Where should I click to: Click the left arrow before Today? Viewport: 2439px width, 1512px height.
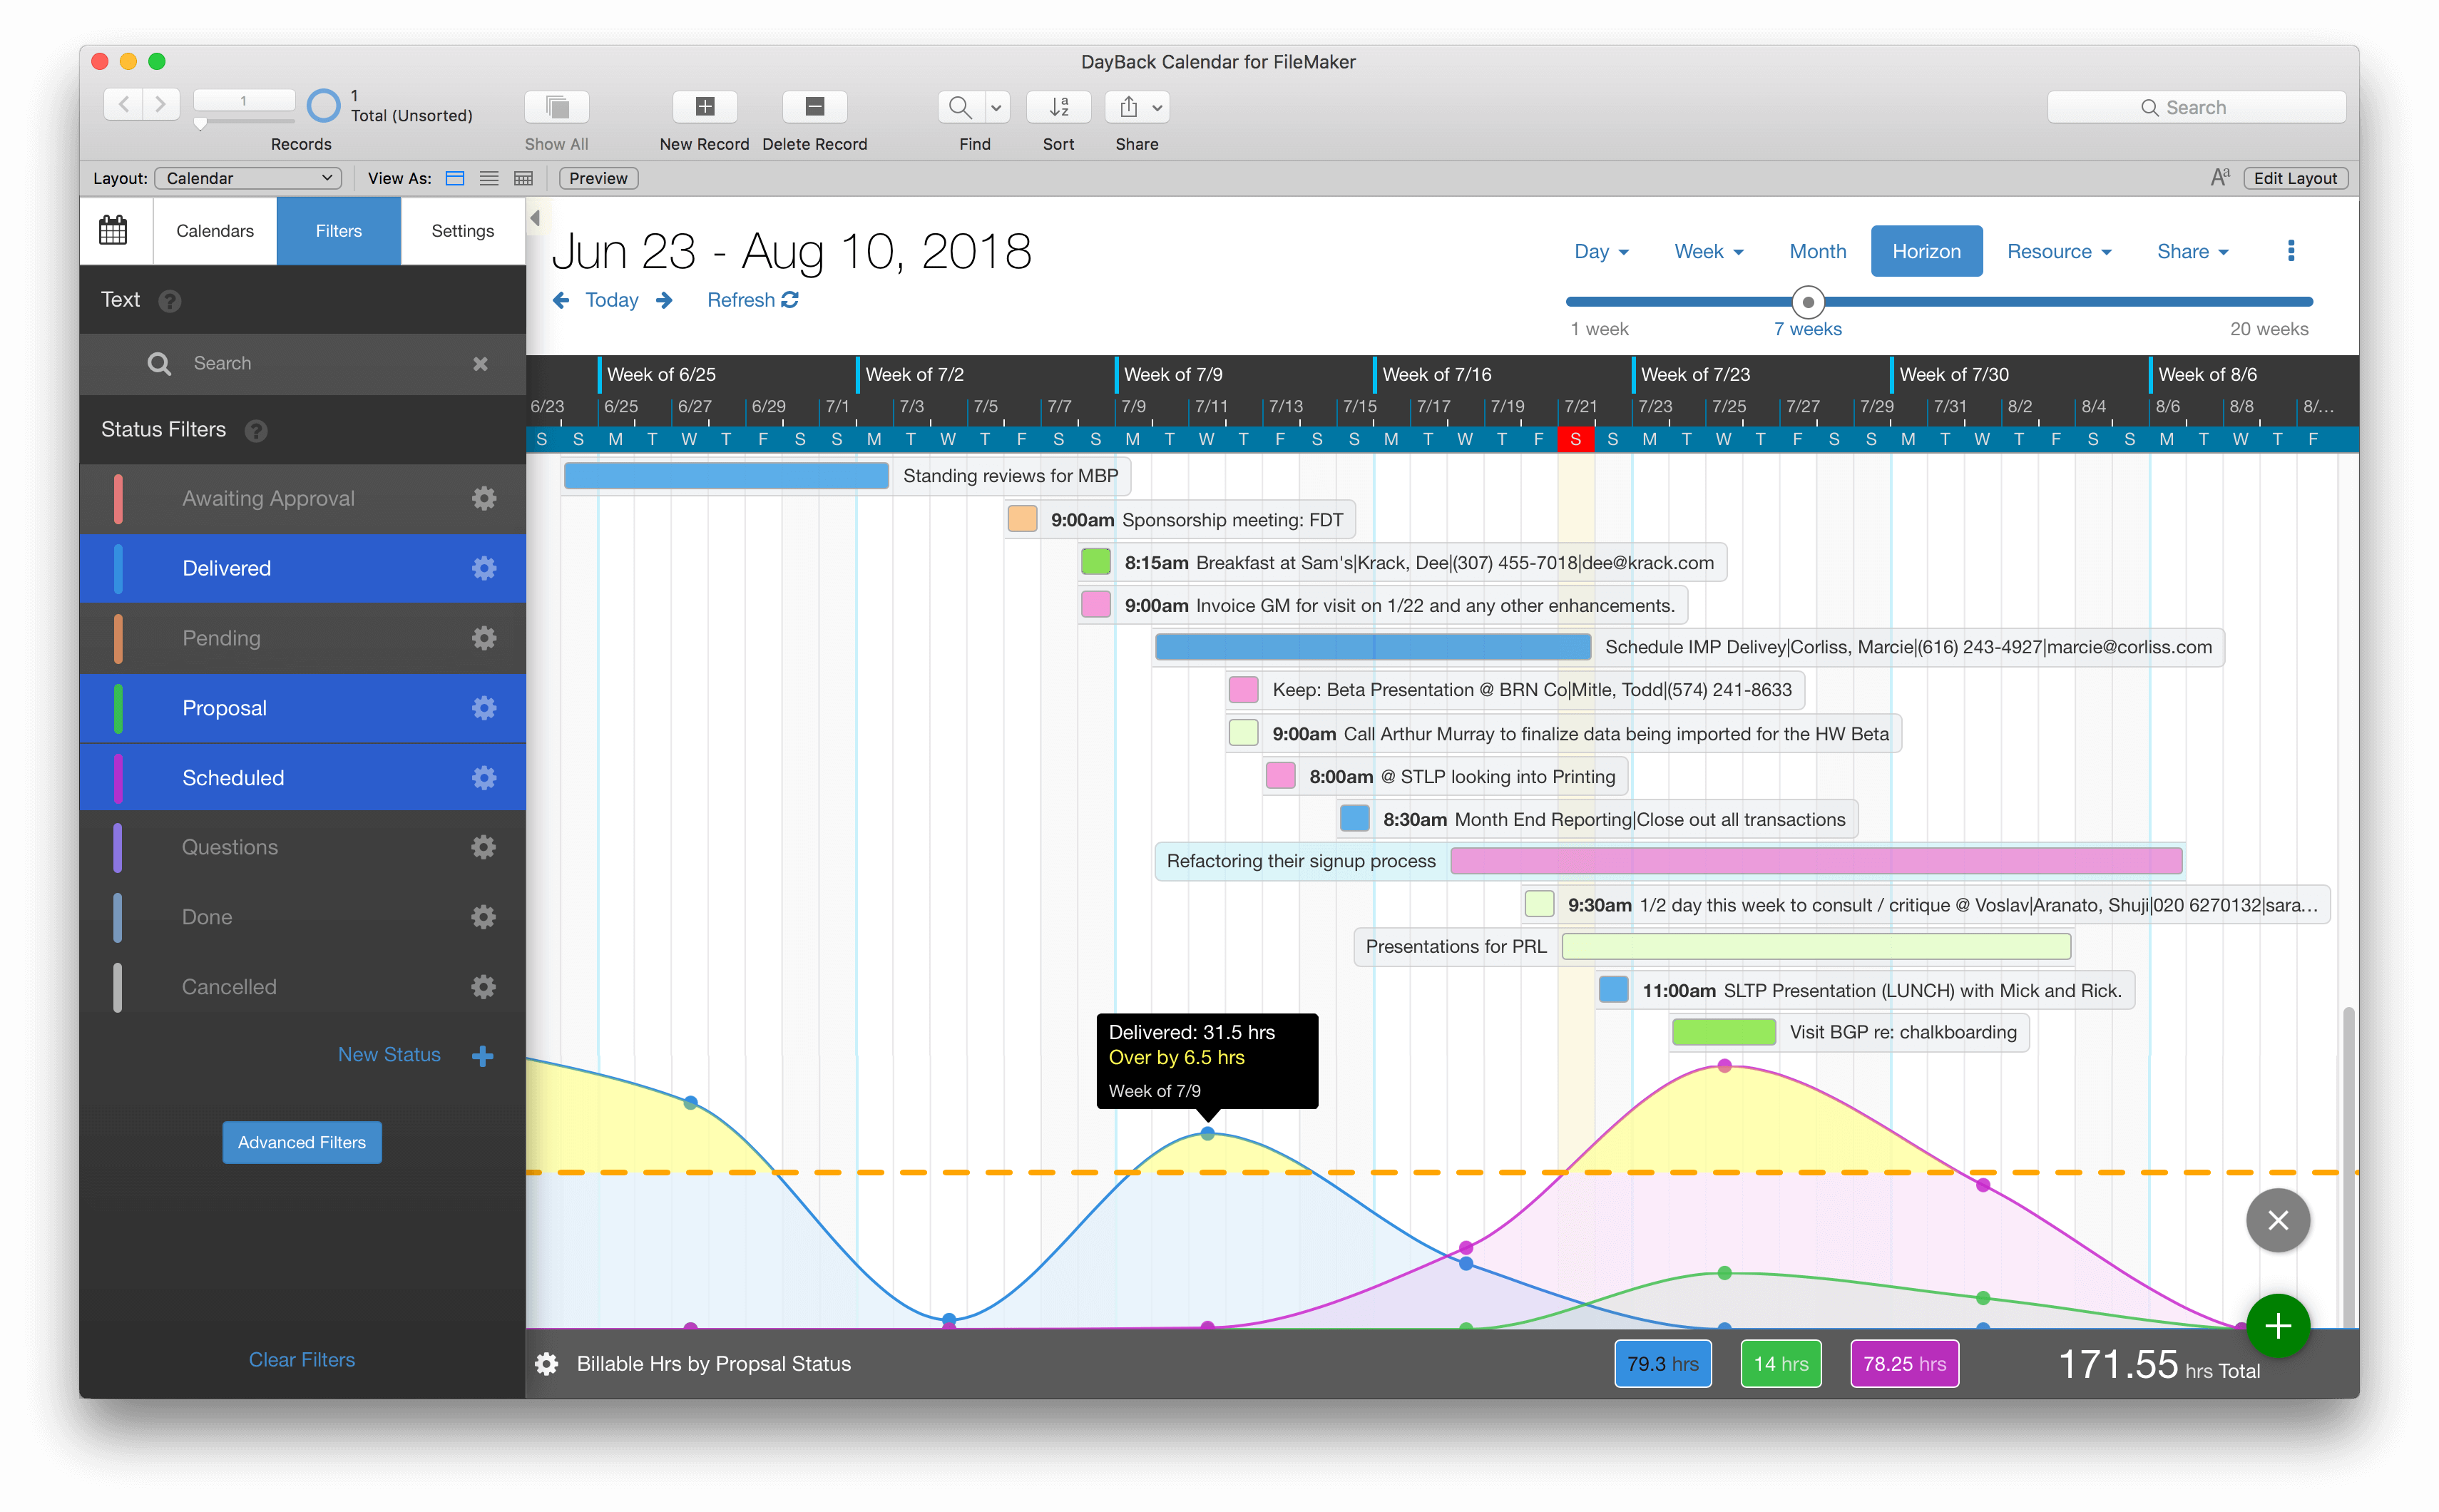[562, 300]
